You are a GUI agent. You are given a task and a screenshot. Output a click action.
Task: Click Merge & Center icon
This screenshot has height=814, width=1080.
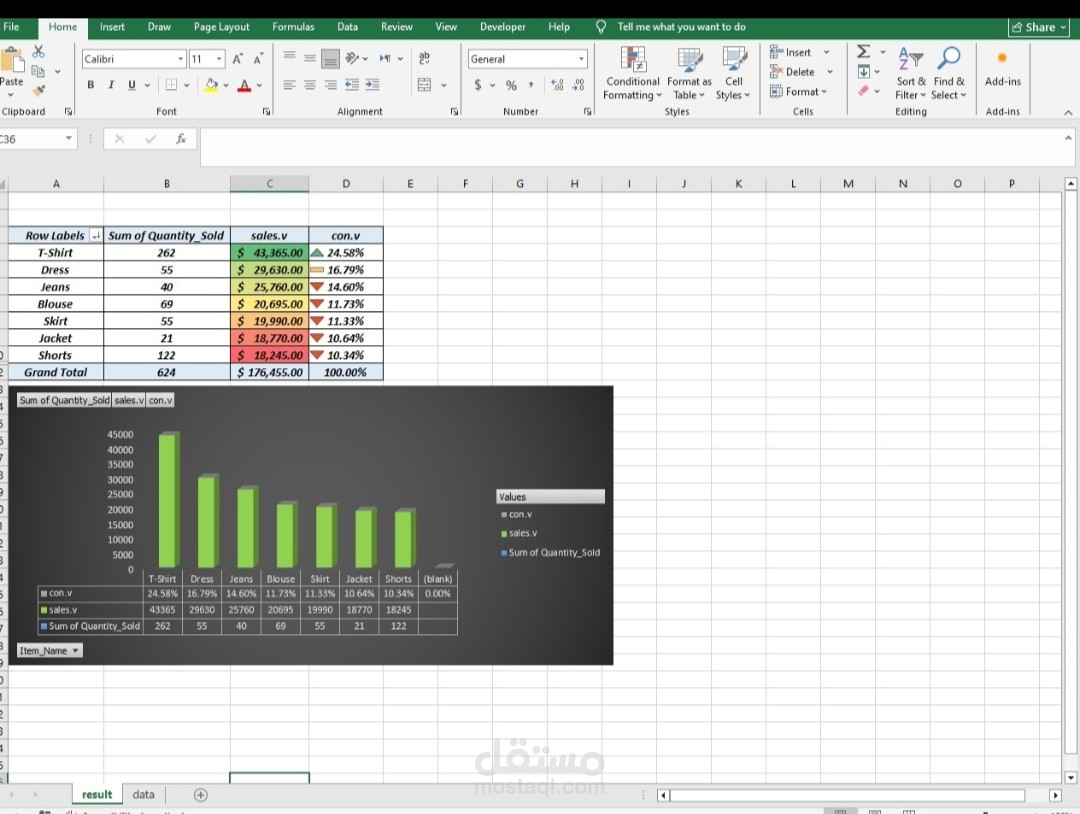[x=424, y=85]
